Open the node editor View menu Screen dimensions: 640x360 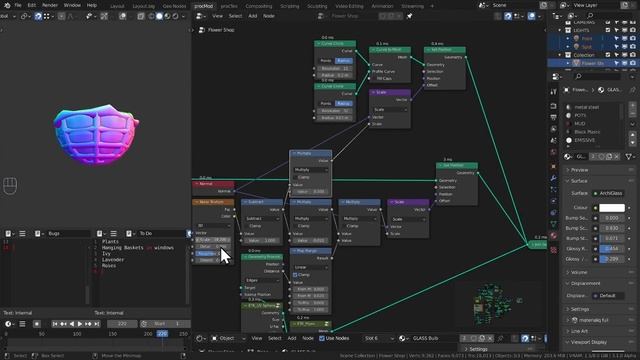pos(217,16)
